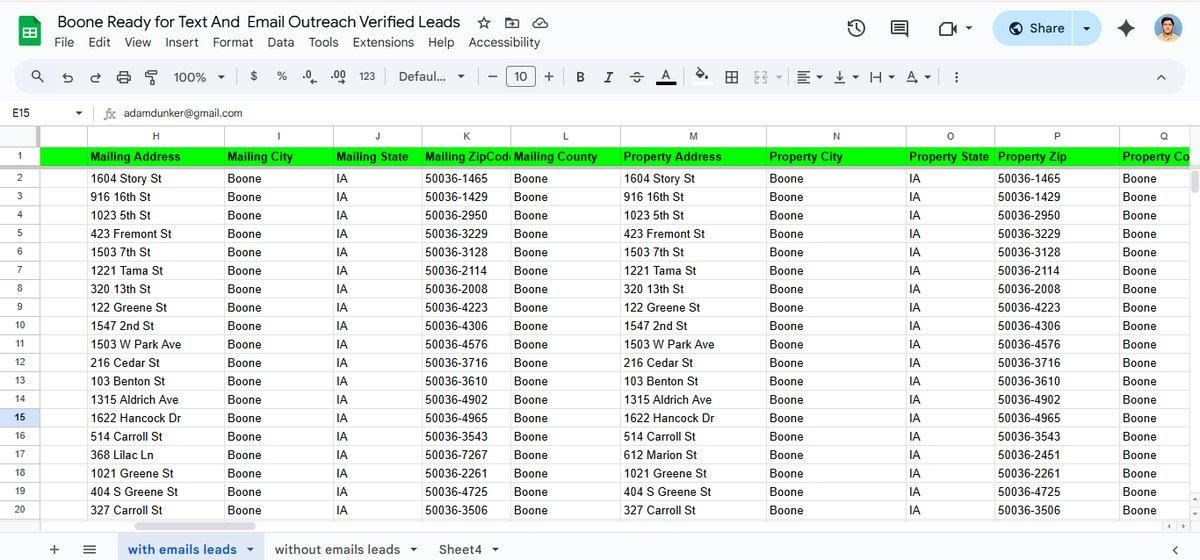The height and width of the screenshot is (560, 1200).
Task: Open the comments panel icon
Action: point(899,29)
